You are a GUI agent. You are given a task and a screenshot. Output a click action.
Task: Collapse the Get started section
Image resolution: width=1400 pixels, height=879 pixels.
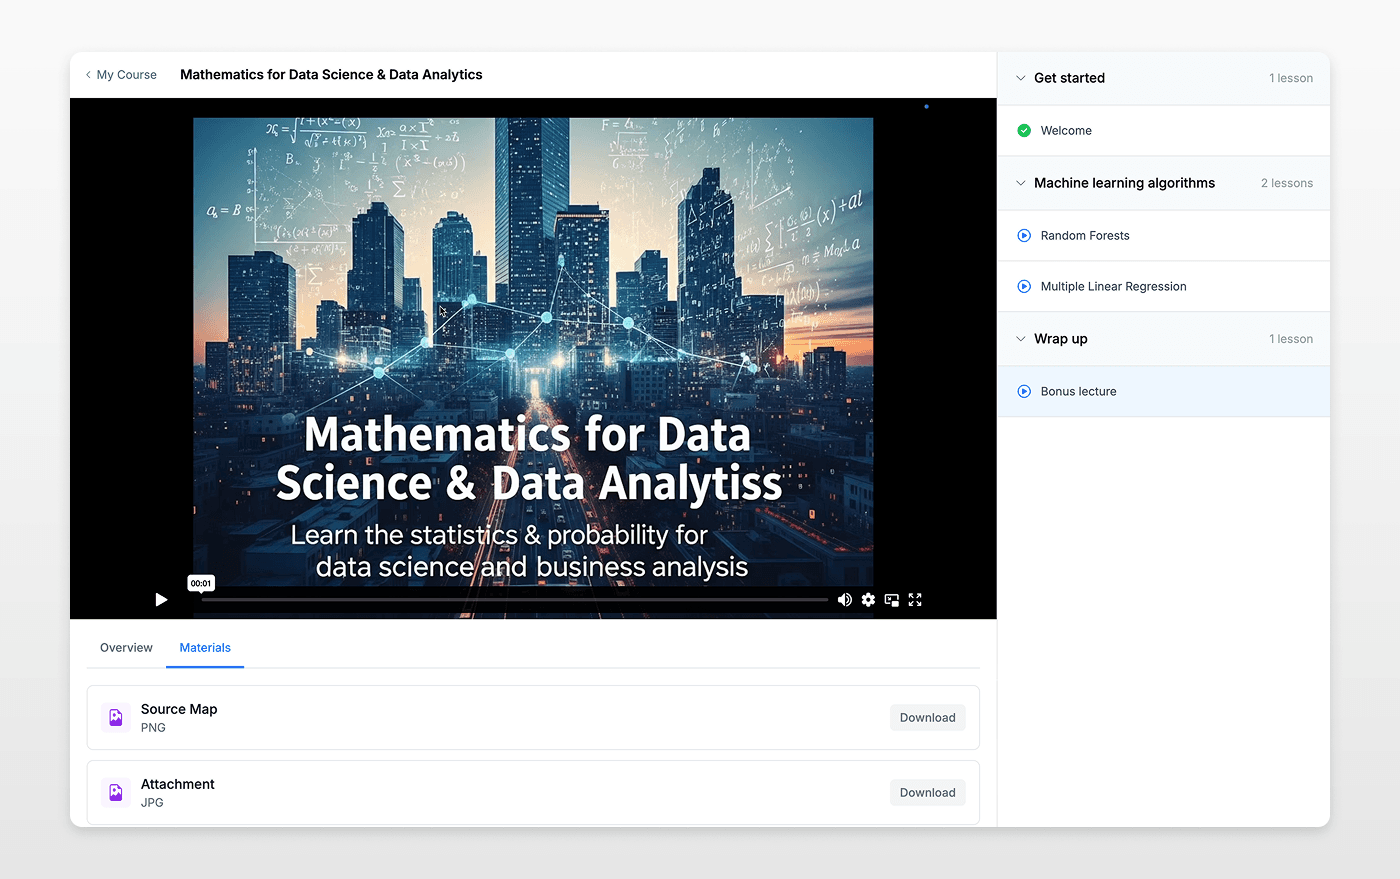click(x=1020, y=78)
